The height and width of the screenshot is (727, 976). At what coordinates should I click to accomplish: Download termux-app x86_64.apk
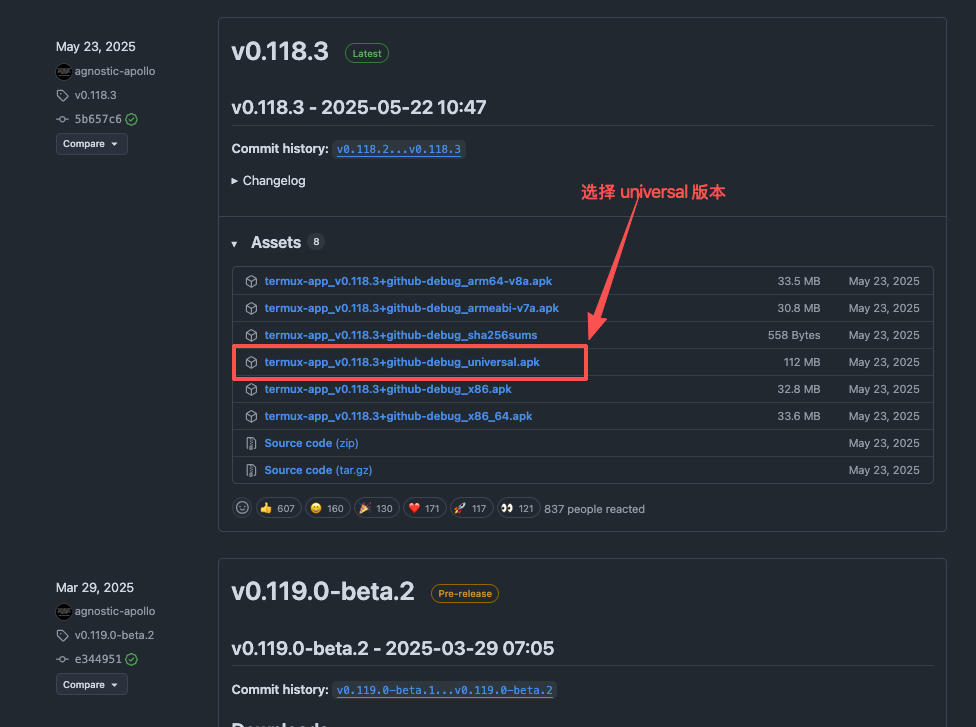[398, 416]
